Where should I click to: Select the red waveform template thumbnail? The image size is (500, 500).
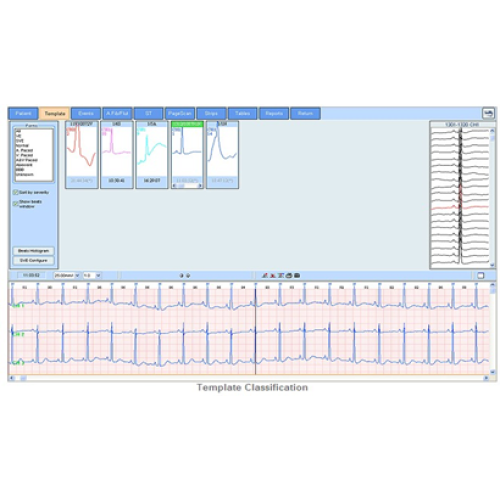tap(82, 155)
